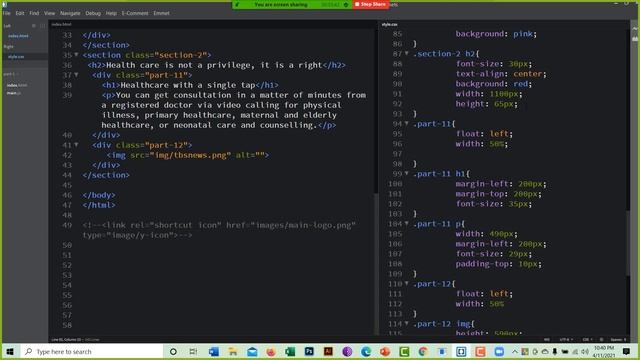The image size is (640, 360).
Task: Open the E-Comment menu
Action: point(135,13)
